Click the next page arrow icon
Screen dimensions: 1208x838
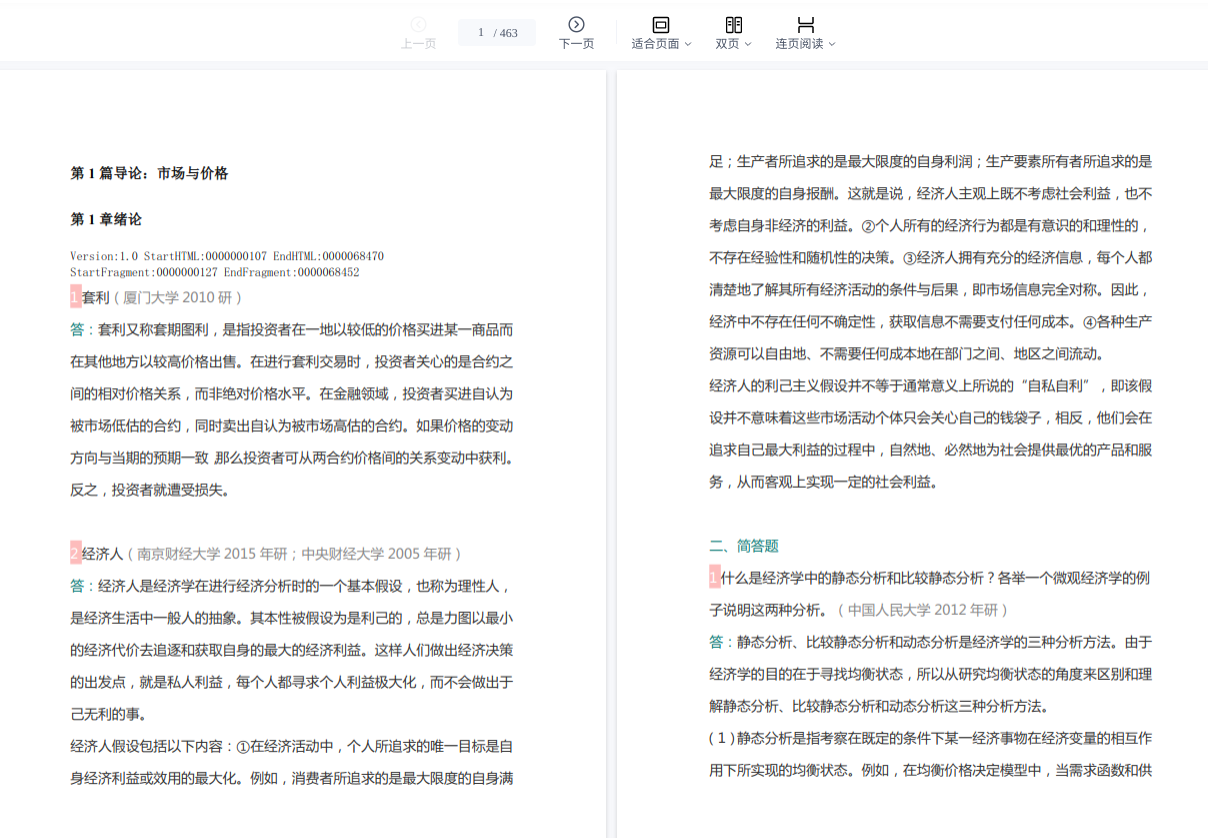coord(576,25)
